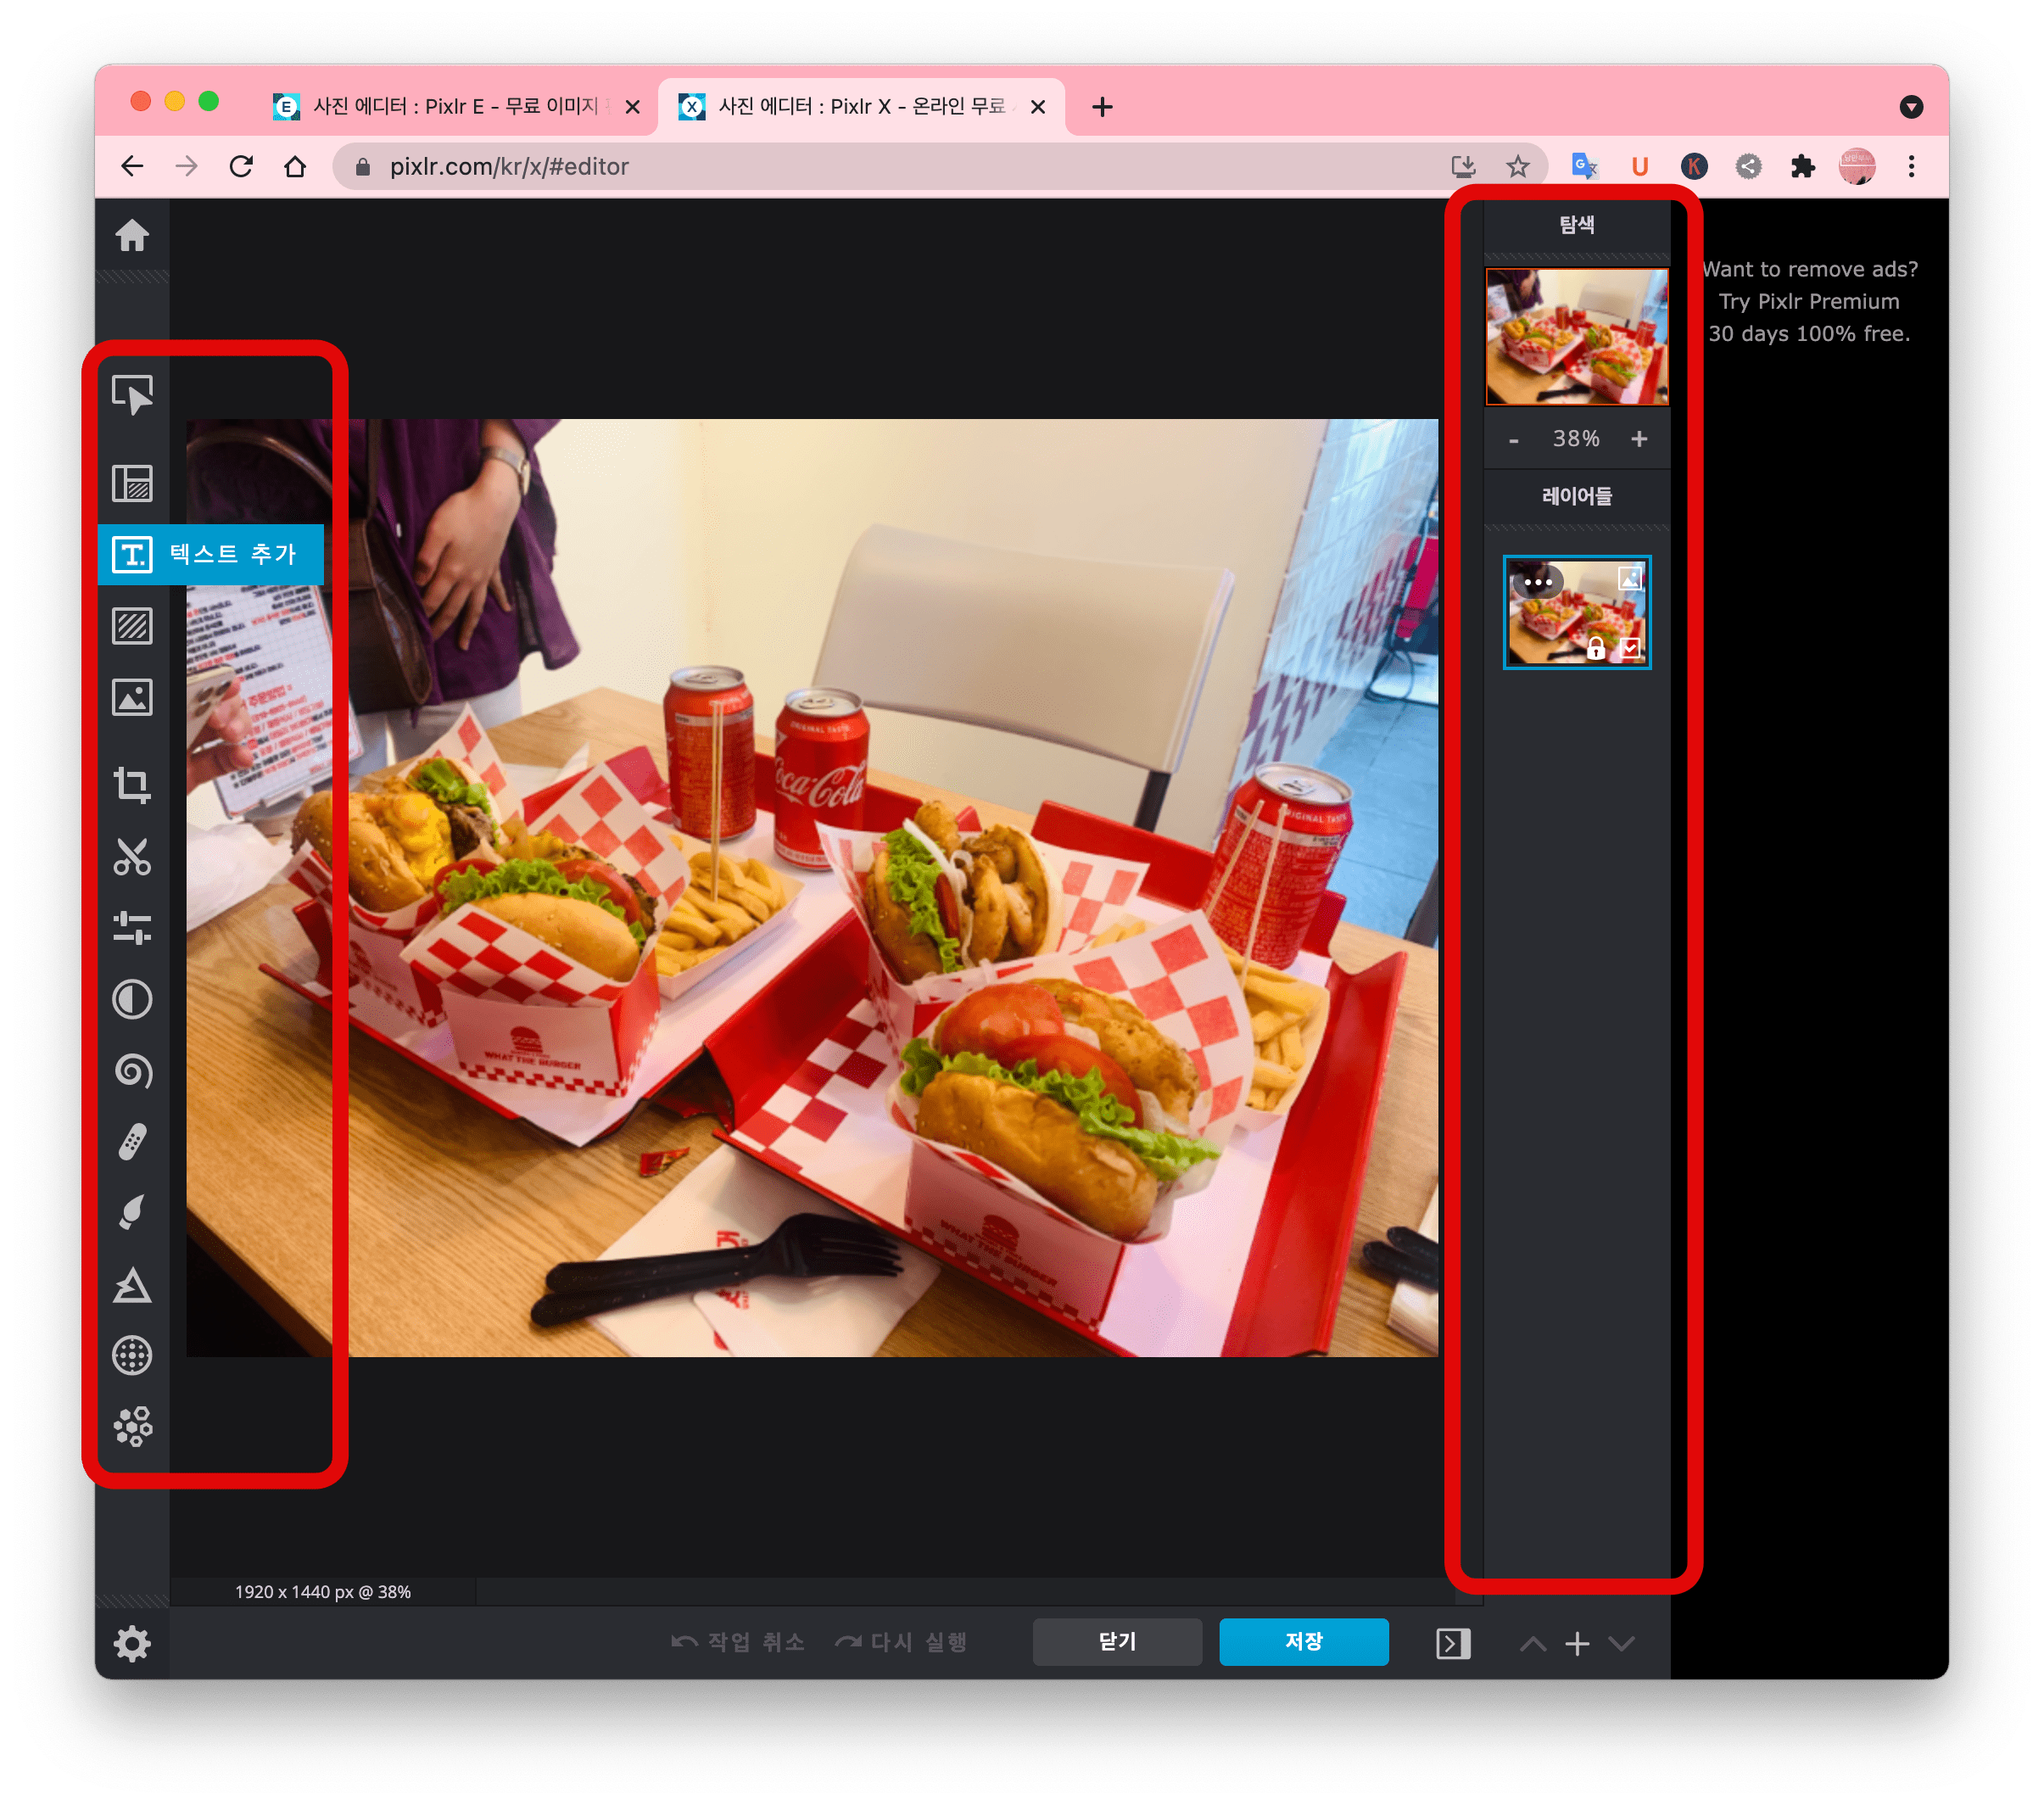The height and width of the screenshot is (1805, 2044).
Task: Open the Filter half-circle tool
Action: pyautogui.click(x=132, y=999)
